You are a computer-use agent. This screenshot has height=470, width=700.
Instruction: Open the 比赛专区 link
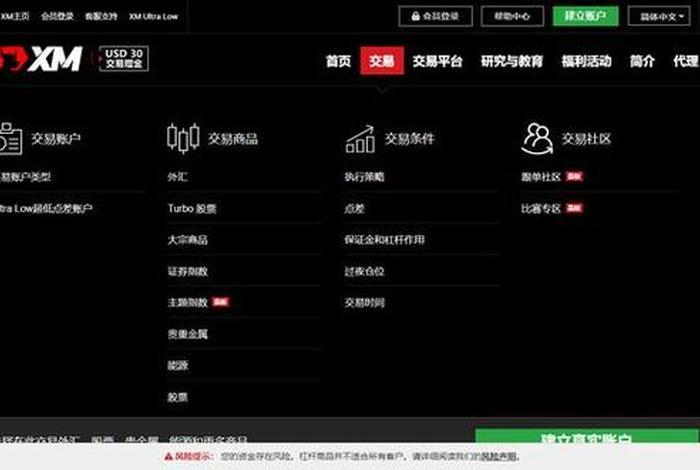click(x=541, y=208)
